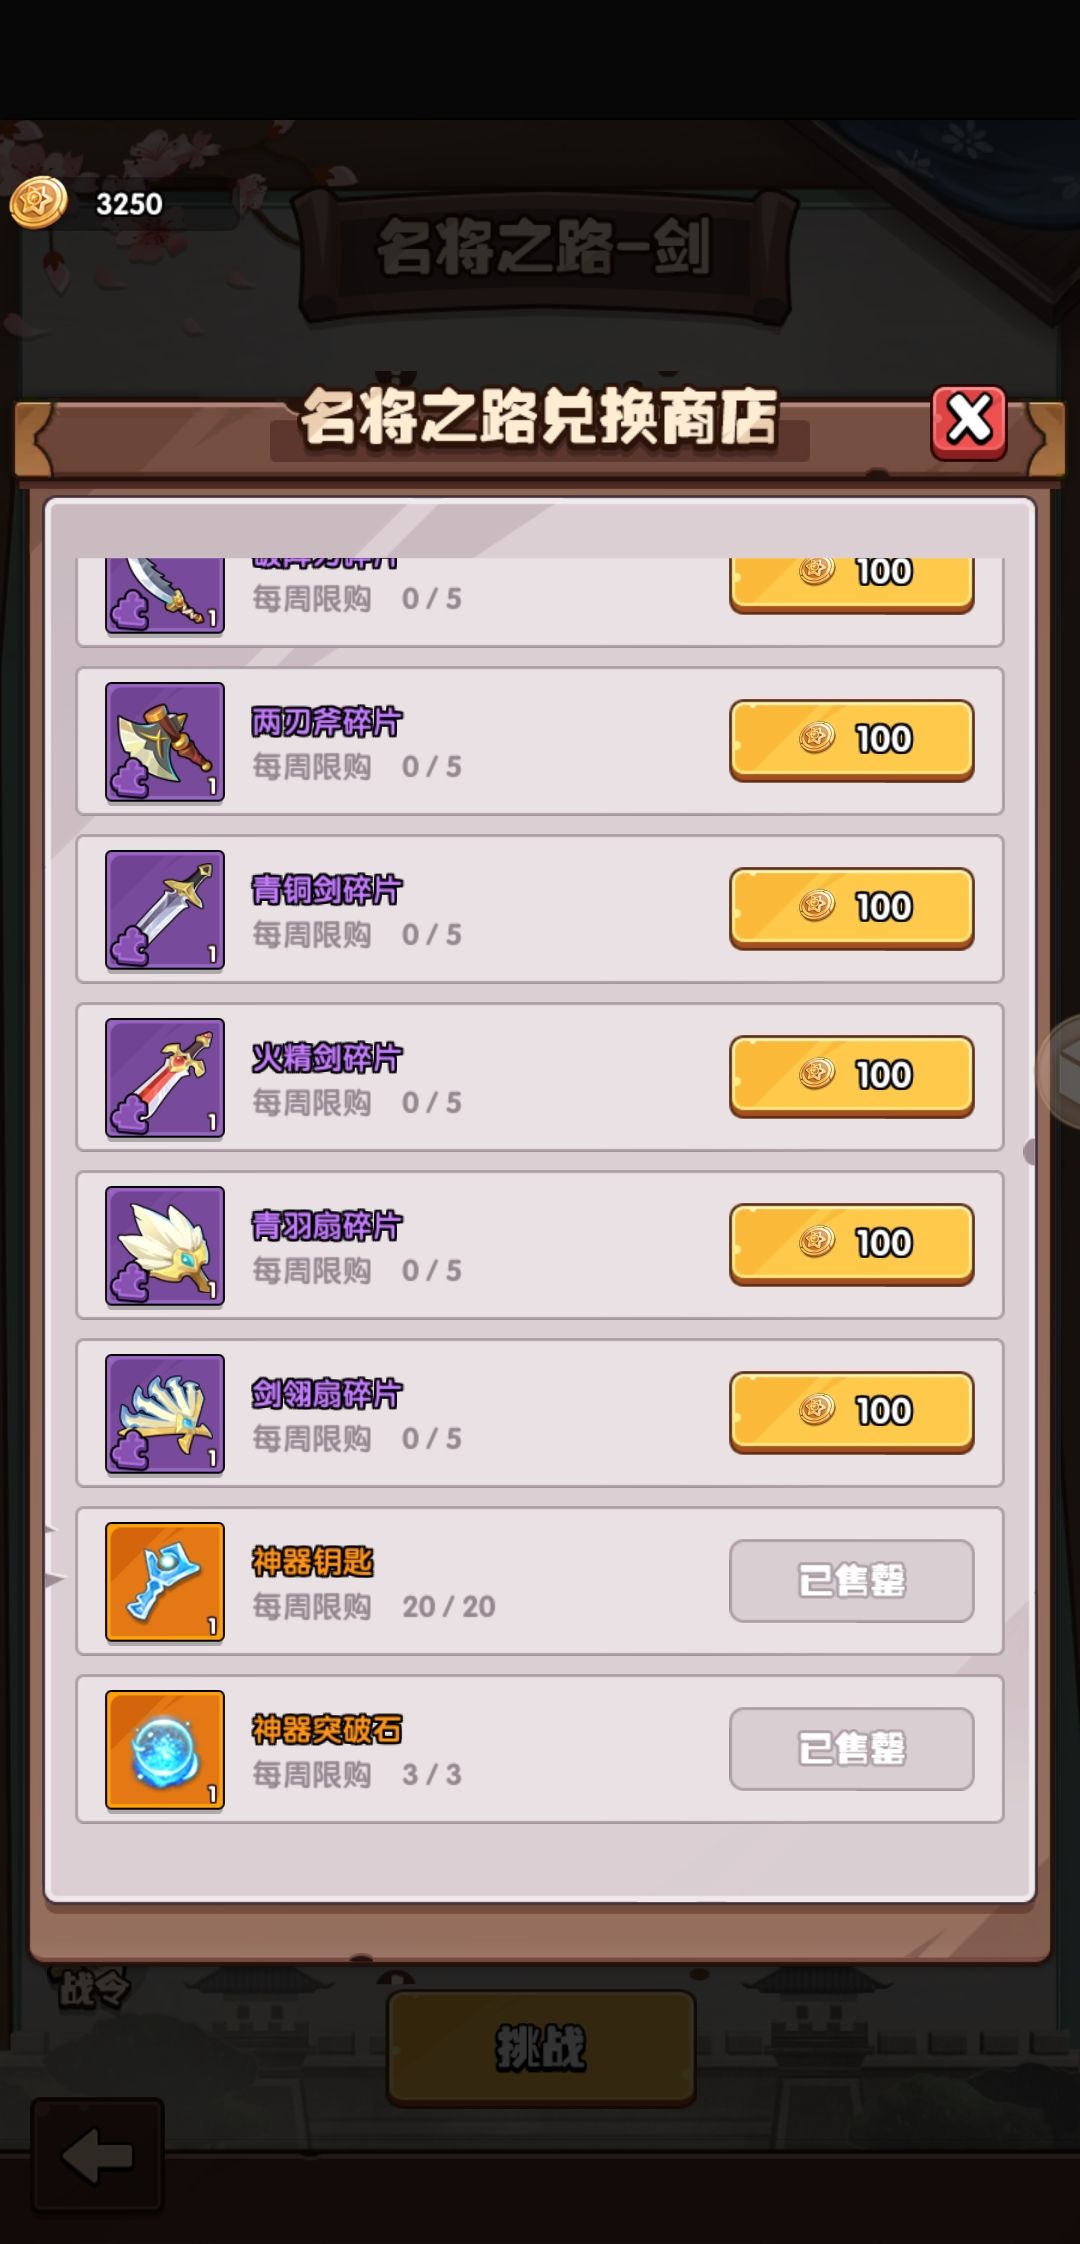Screen dimensions: 1080x2244
Task: Buy 火精剑碎片 for 100 coins
Action: click(x=852, y=1076)
